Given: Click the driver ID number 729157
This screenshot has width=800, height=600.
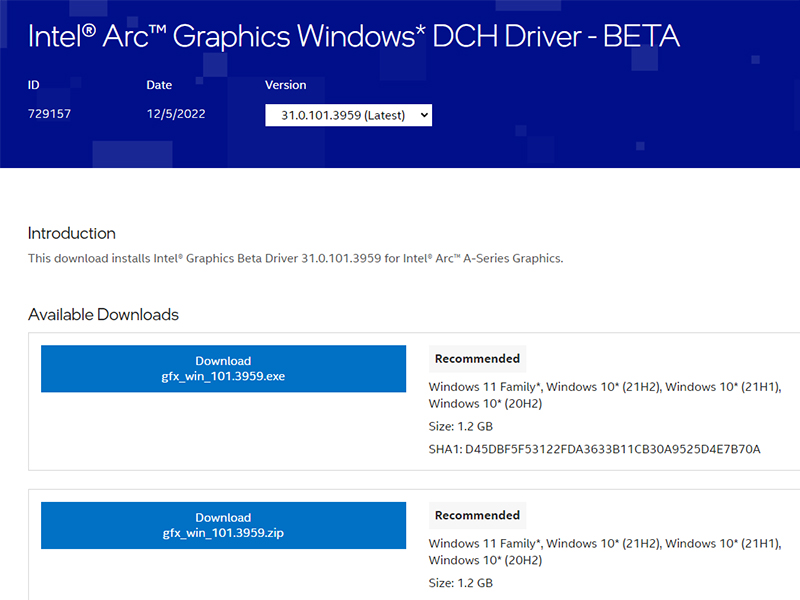Looking at the screenshot, I should click(46, 113).
